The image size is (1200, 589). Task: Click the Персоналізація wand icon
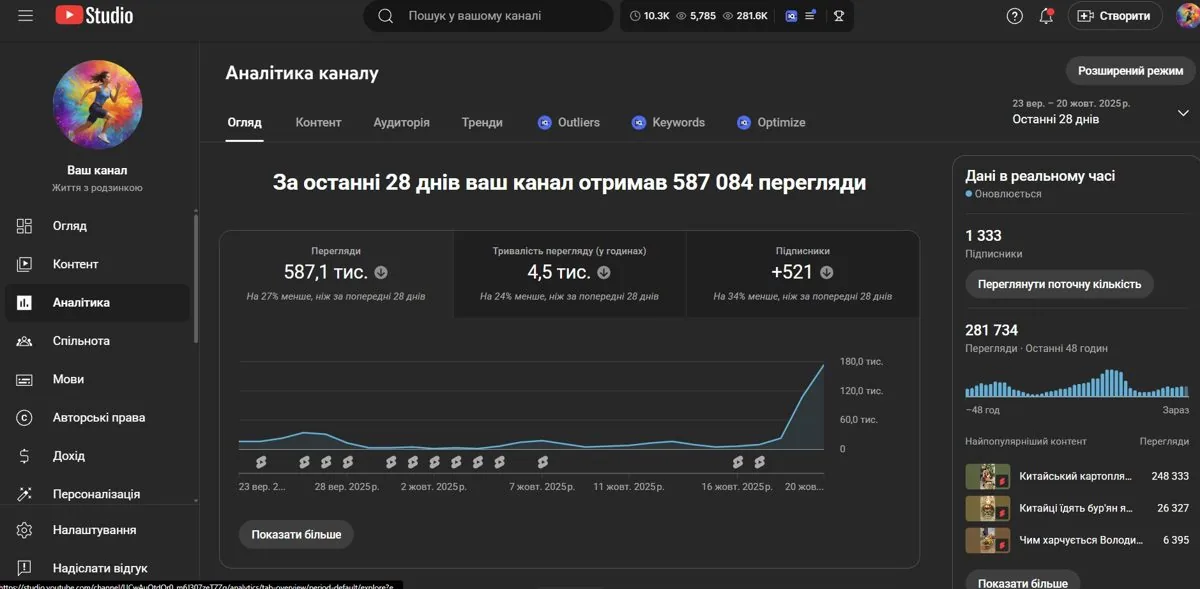click(25, 494)
